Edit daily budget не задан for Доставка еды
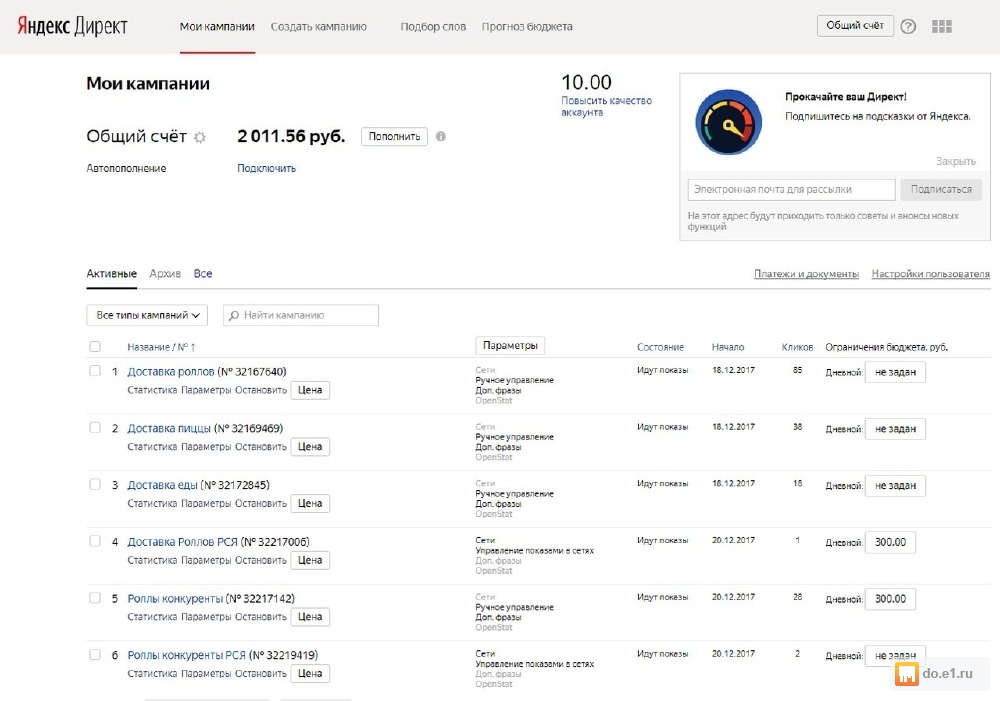Screen dimensions: 1000x701 pos(895,485)
